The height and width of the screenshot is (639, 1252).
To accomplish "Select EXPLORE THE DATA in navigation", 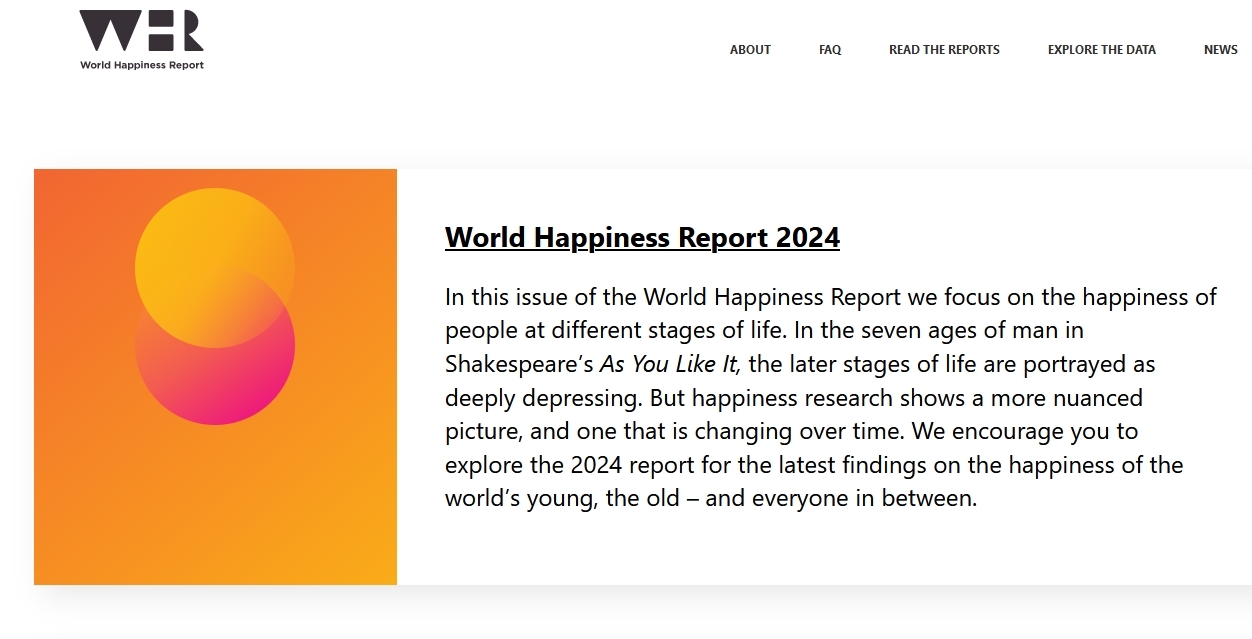I will tap(1102, 50).
